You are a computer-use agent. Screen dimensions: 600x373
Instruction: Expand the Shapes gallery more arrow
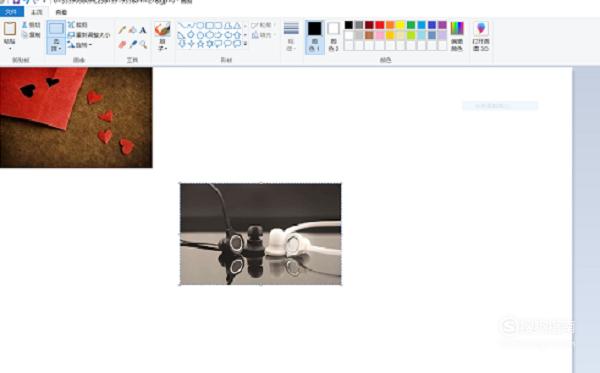pyautogui.click(x=245, y=44)
